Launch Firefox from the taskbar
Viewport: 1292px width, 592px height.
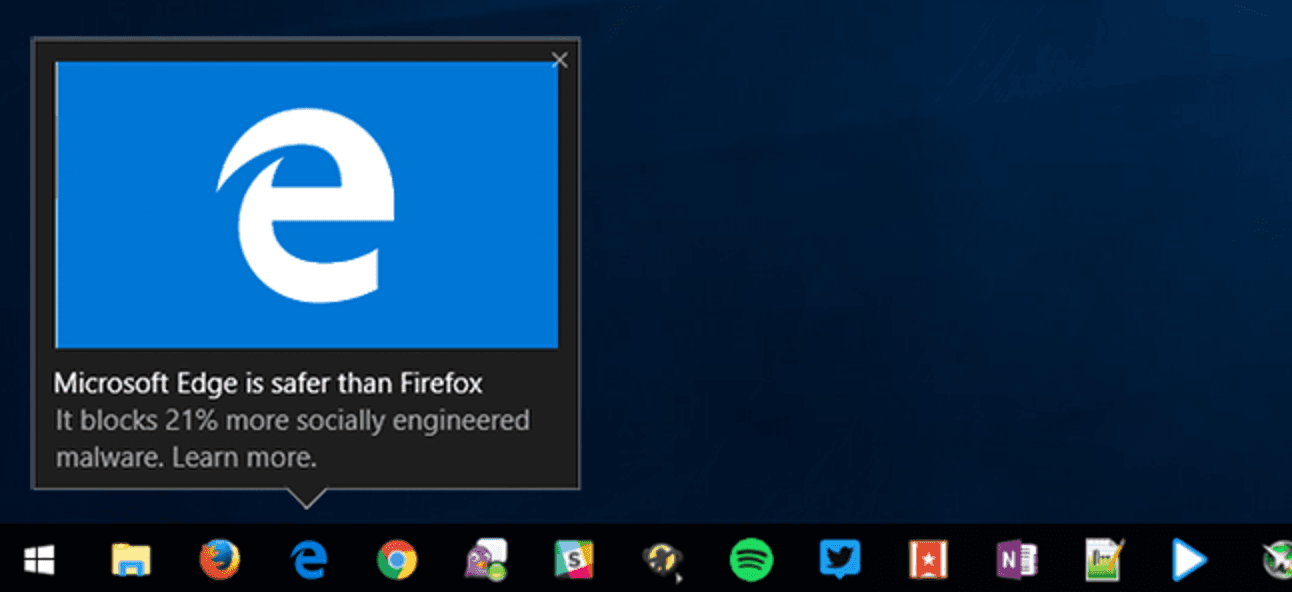tap(219, 560)
